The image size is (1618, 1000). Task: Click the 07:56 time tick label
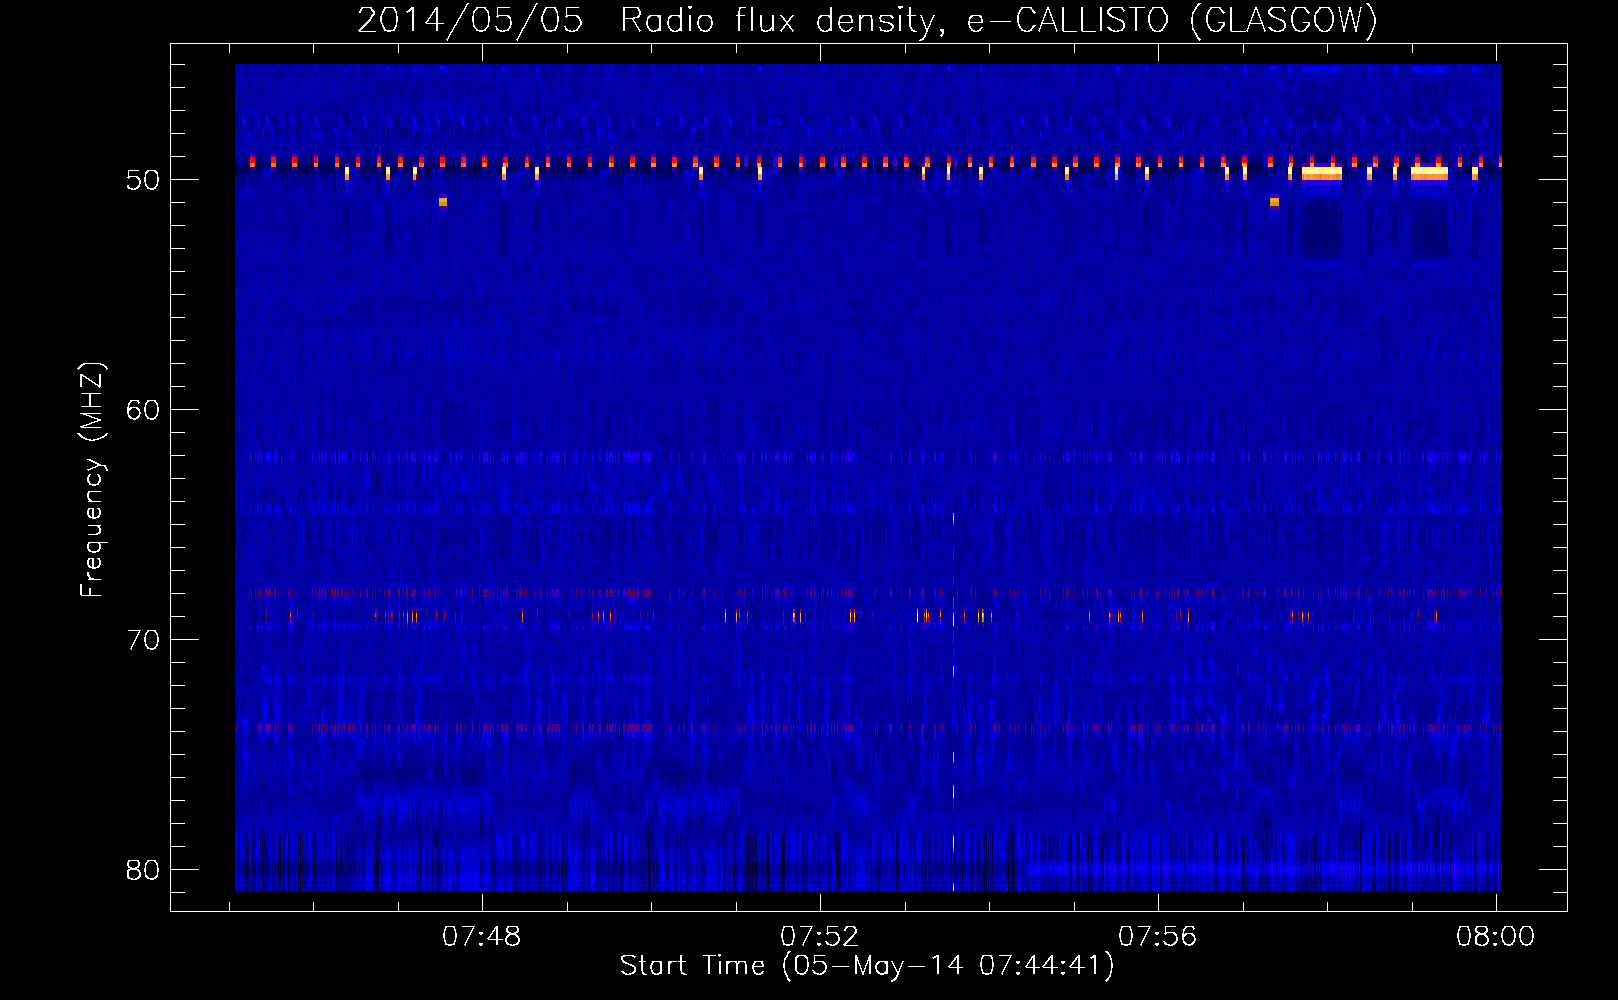click(1158, 937)
